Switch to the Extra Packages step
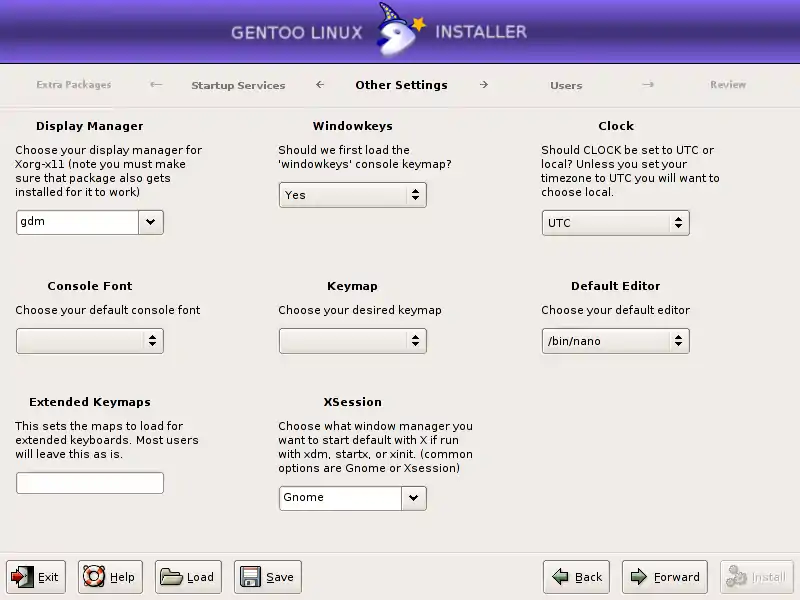Viewport: 800px width, 600px height. click(74, 85)
